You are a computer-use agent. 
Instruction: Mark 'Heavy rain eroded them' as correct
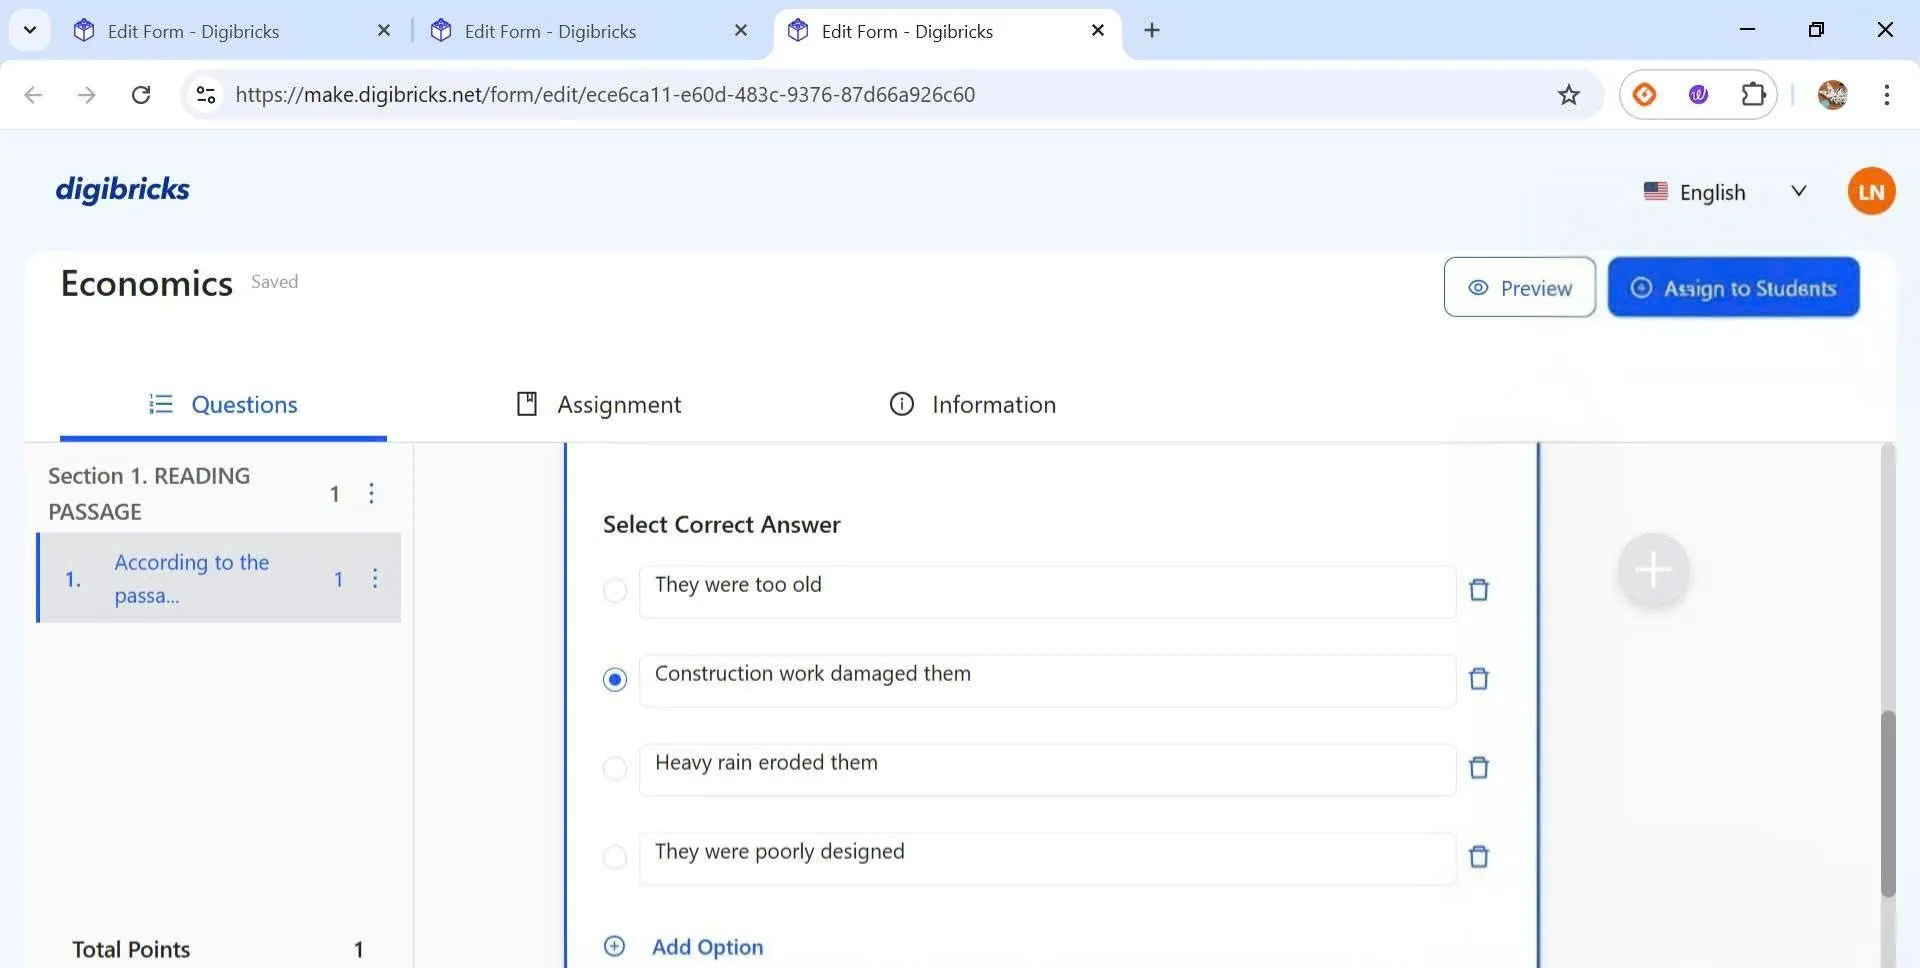pyautogui.click(x=615, y=769)
